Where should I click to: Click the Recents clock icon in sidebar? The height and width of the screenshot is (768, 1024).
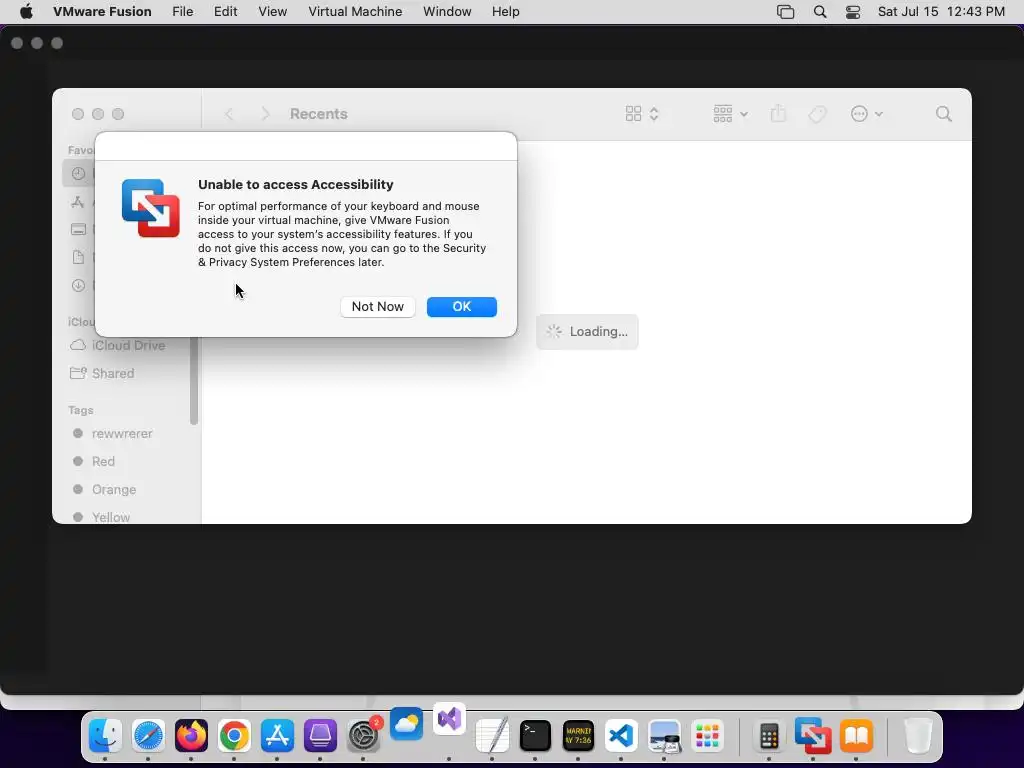pos(78,174)
